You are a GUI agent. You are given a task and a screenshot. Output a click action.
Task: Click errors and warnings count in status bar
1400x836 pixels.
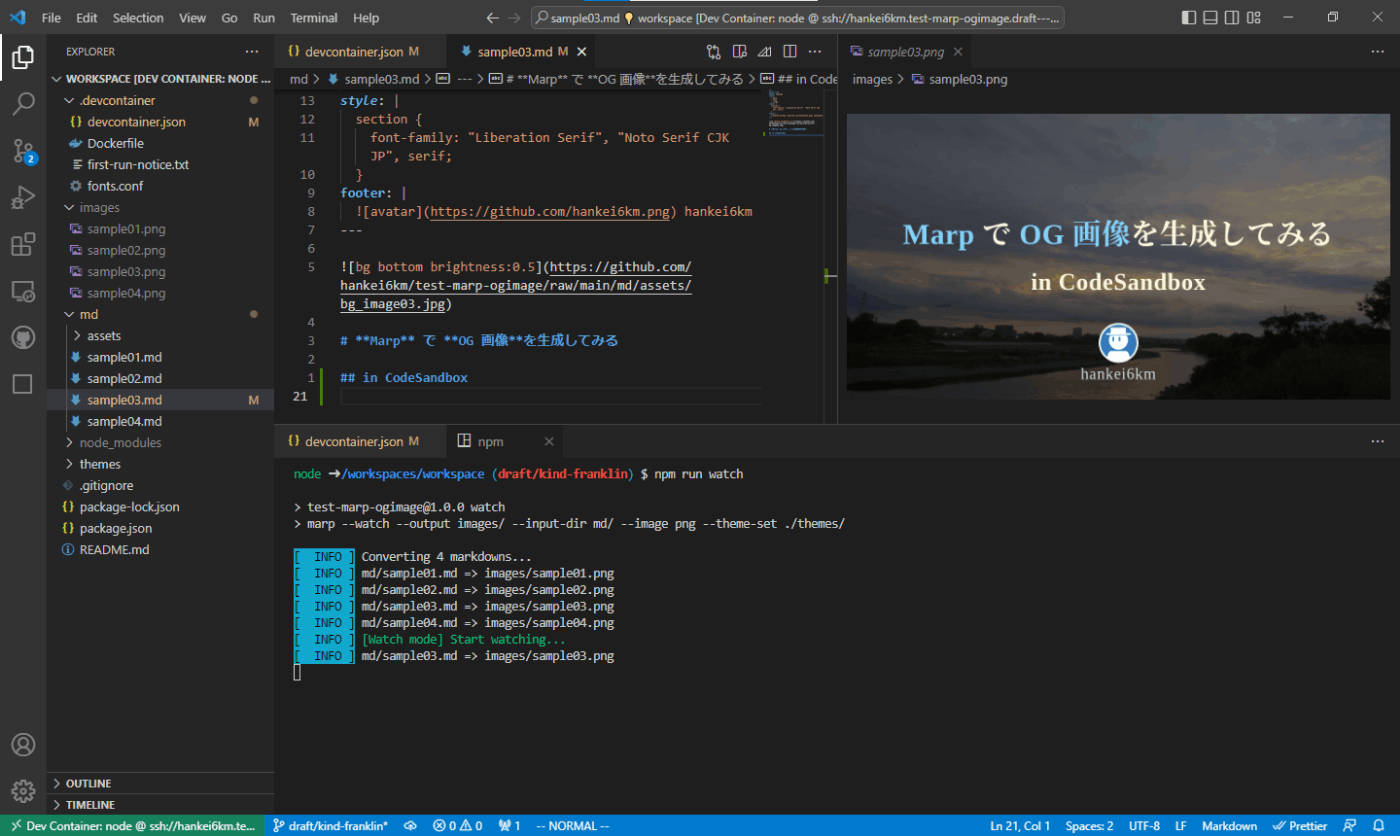click(x=458, y=826)
